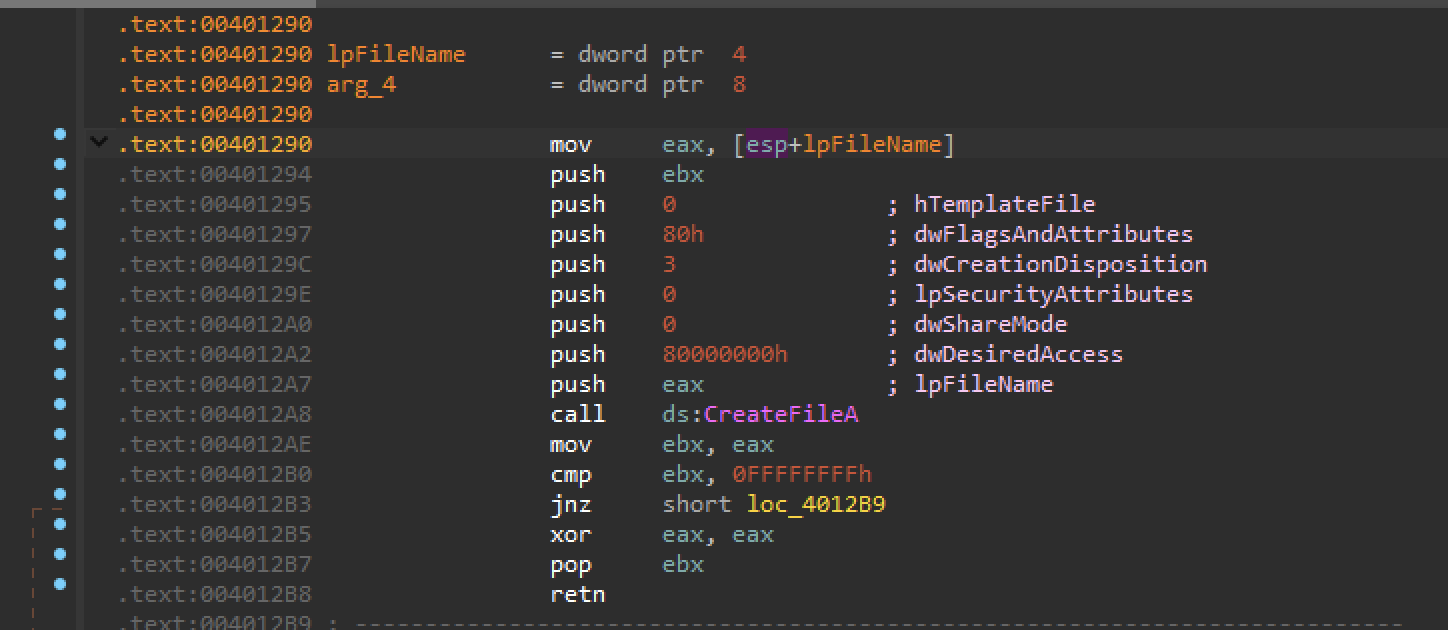Click ebx operand at push 00401294
Image resolution: width=1448 pixels, height=630 pixels.
point(683,174)
